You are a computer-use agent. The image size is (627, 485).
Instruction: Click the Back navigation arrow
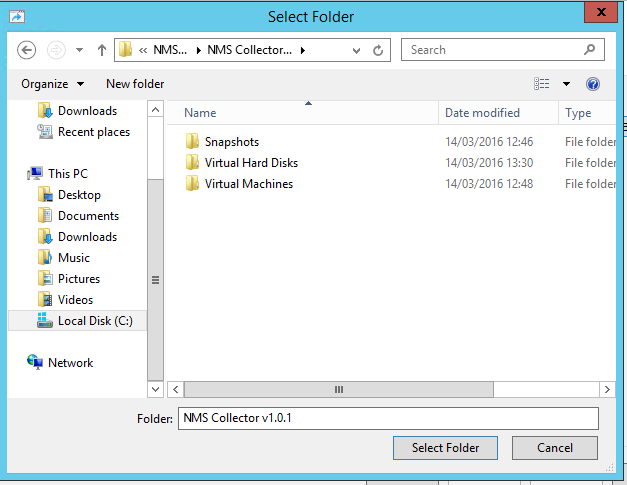27,50
